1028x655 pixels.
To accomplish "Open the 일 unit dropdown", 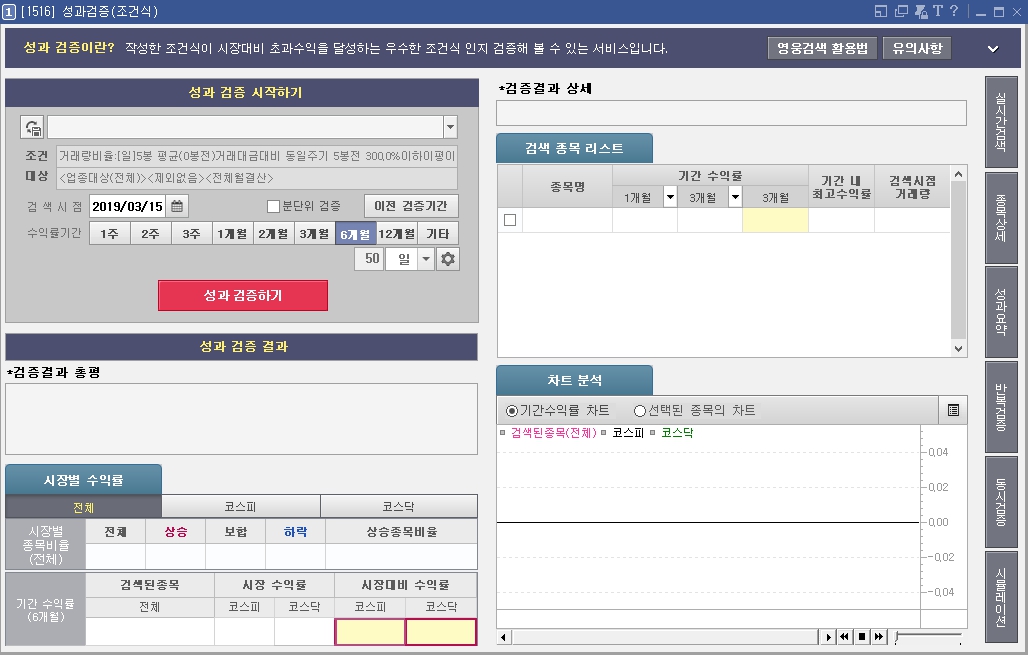I will [x=426, y=259].
